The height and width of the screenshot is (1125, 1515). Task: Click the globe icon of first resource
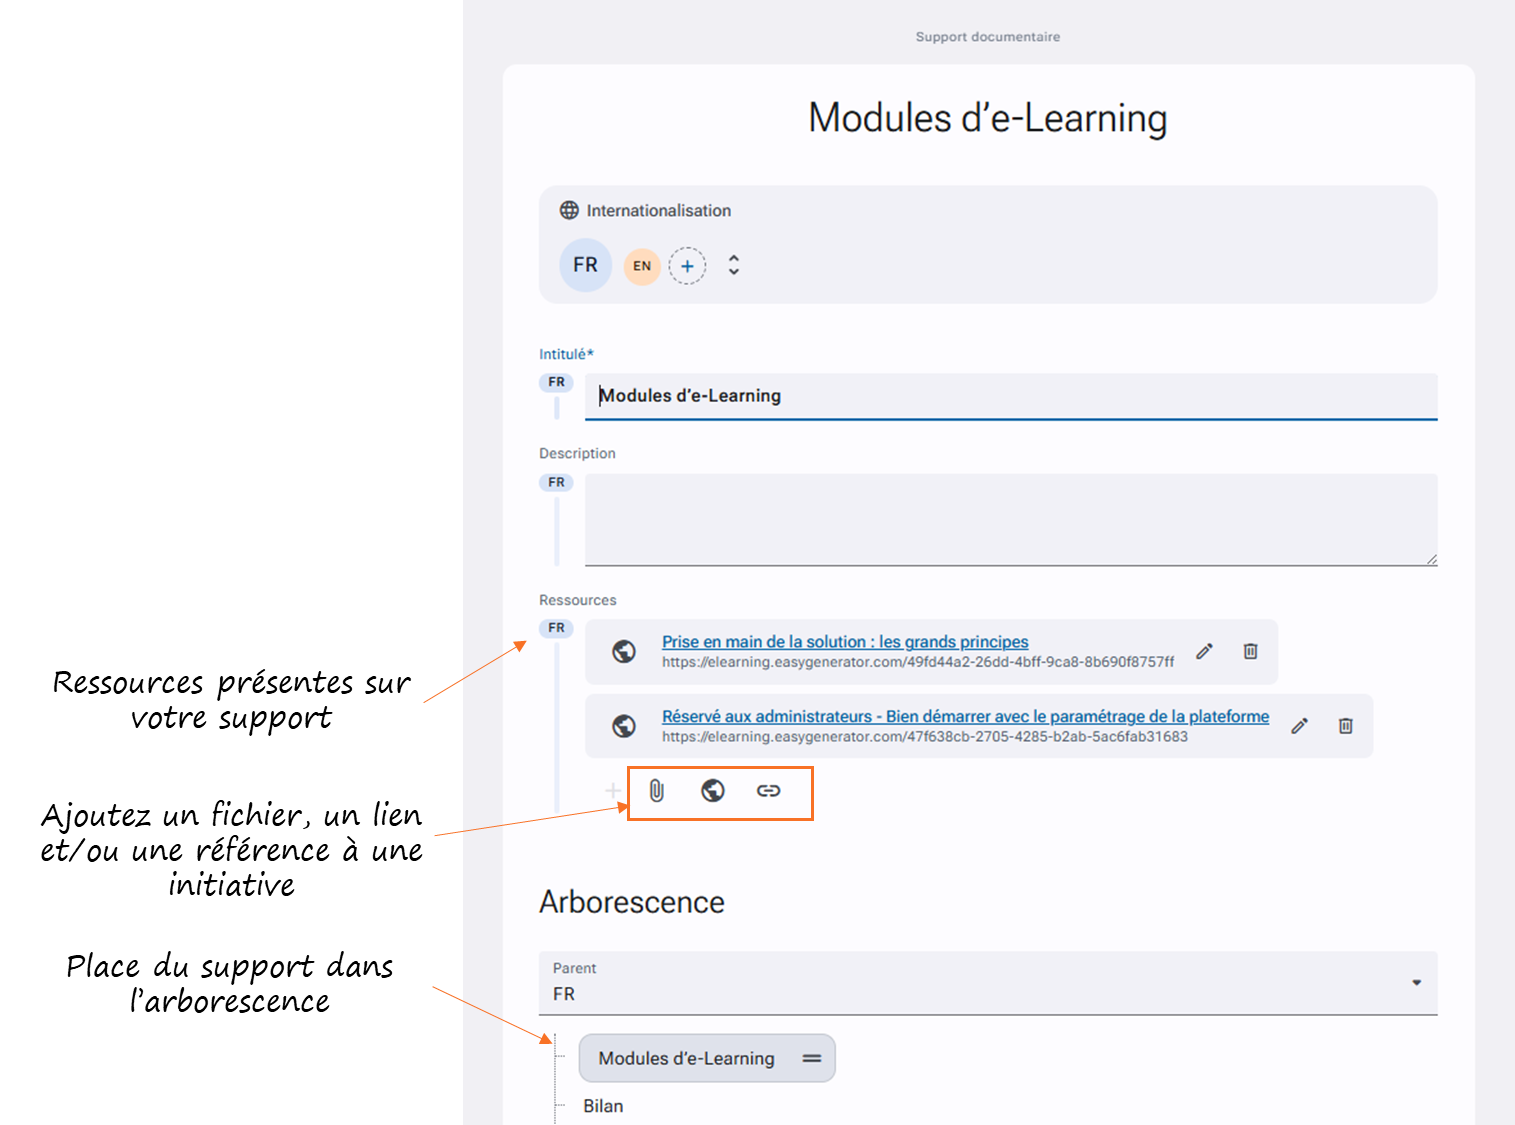624,652
